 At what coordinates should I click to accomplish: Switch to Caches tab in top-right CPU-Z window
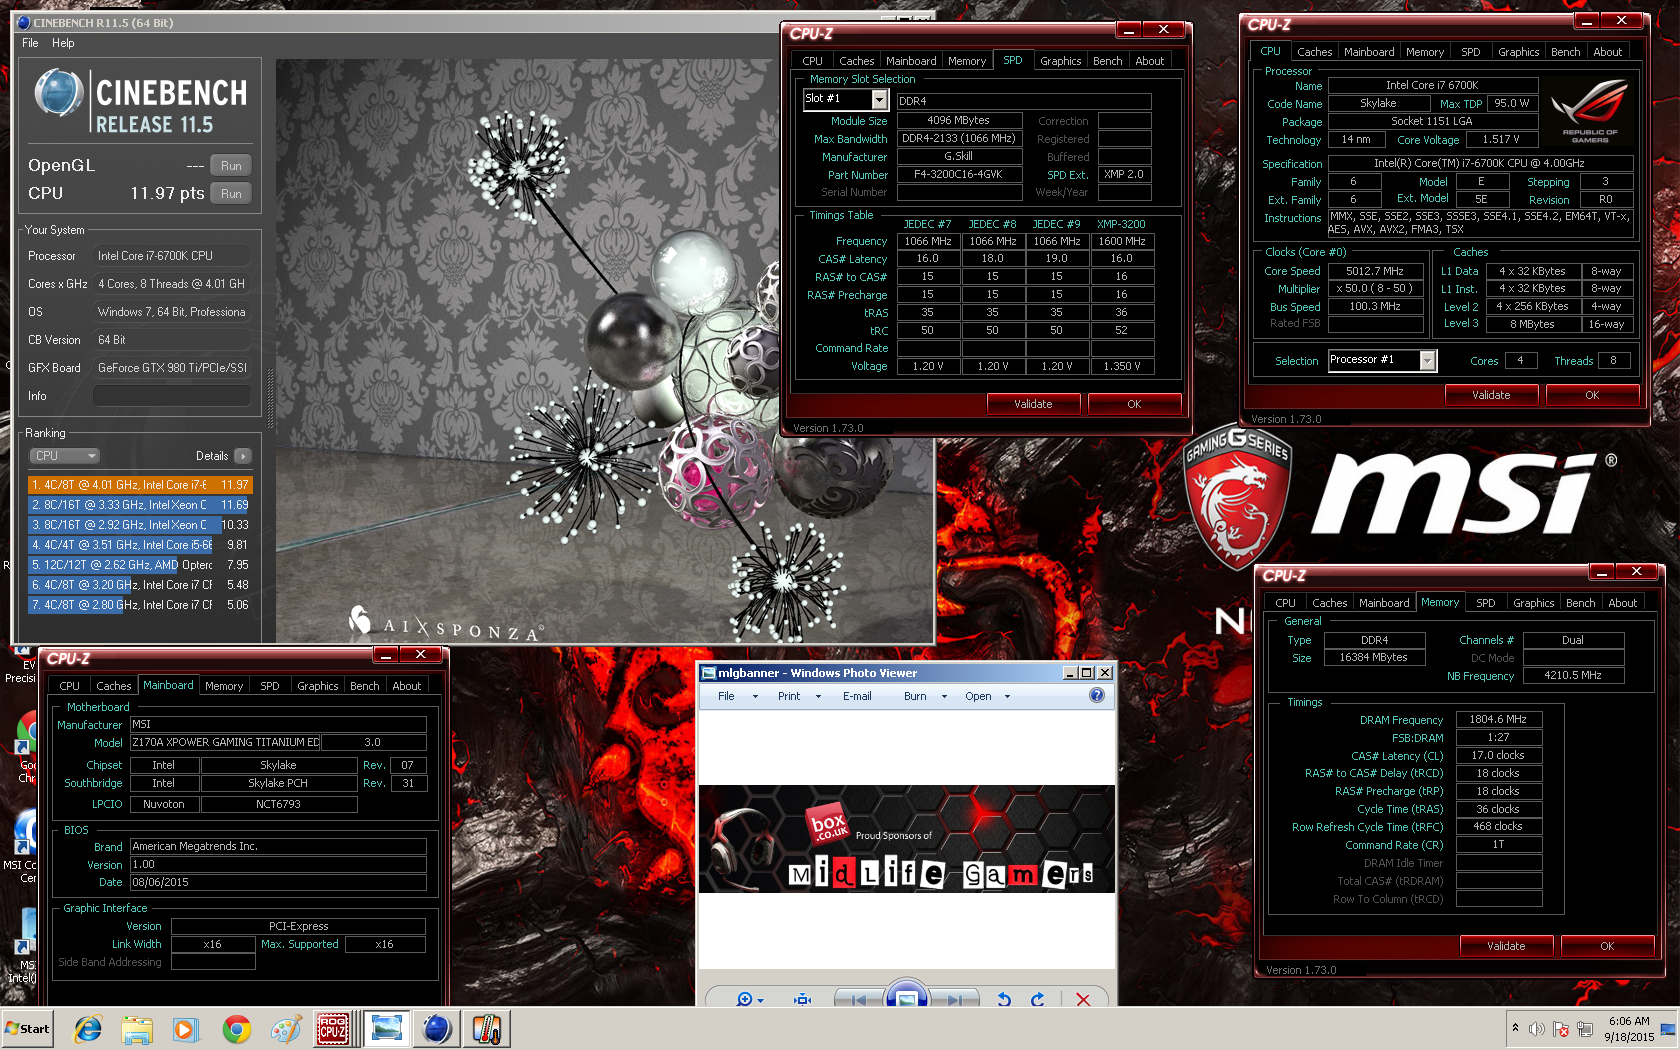click(x=1314, y=52)
